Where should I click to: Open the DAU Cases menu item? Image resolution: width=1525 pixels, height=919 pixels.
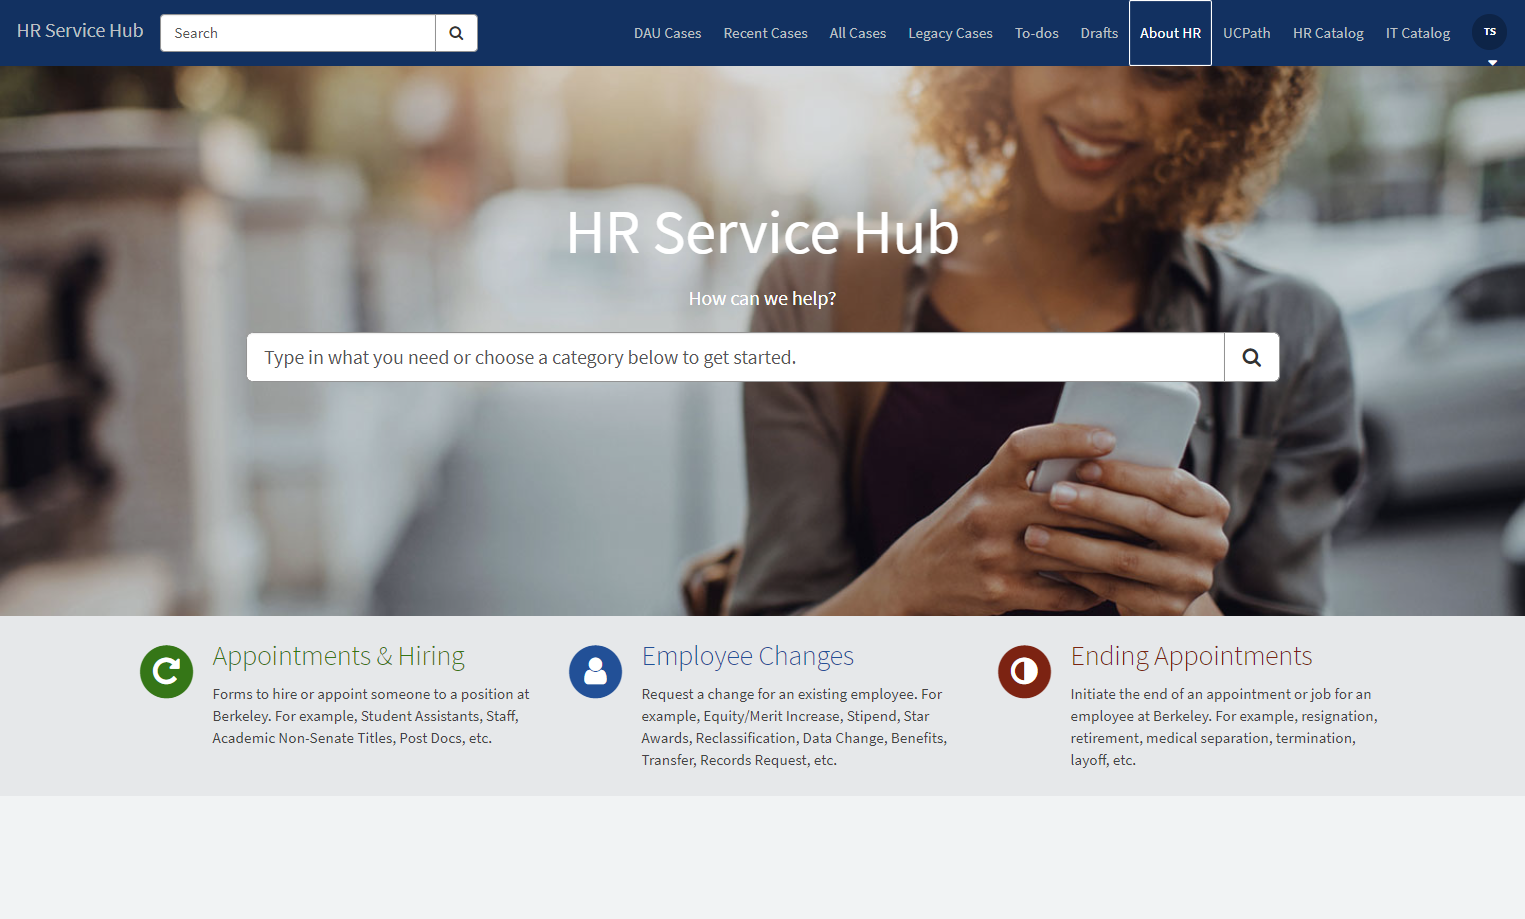tap(667, 33)
